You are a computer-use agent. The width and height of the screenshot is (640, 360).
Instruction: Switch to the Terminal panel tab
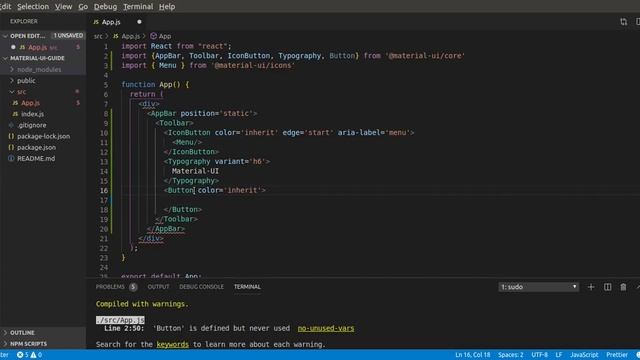[x=247, y=287]
